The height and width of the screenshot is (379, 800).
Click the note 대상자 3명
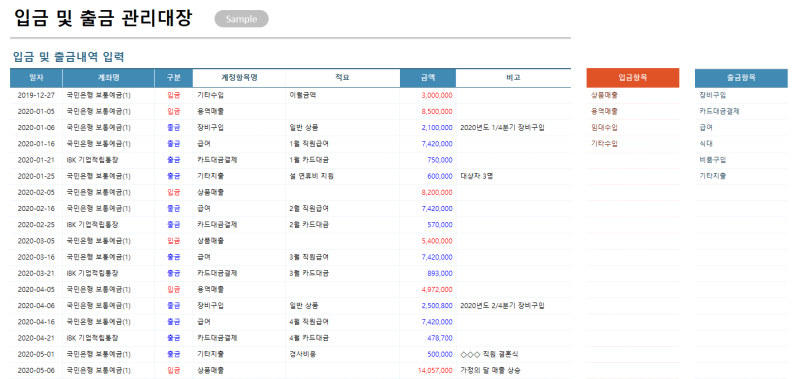pyautogui.click(x=476, y=176)
